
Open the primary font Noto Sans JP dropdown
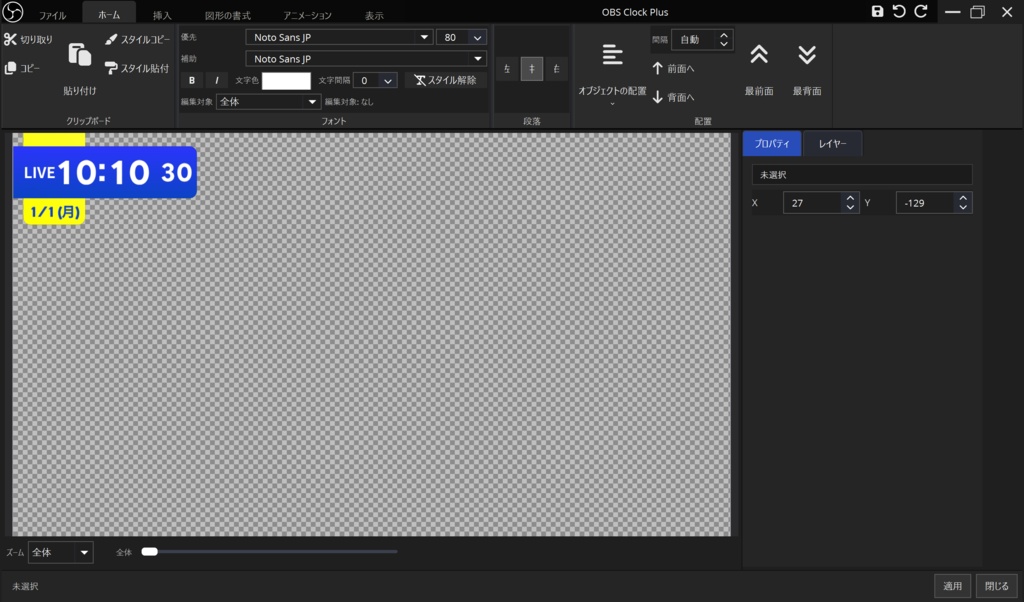tap(424, 37)
